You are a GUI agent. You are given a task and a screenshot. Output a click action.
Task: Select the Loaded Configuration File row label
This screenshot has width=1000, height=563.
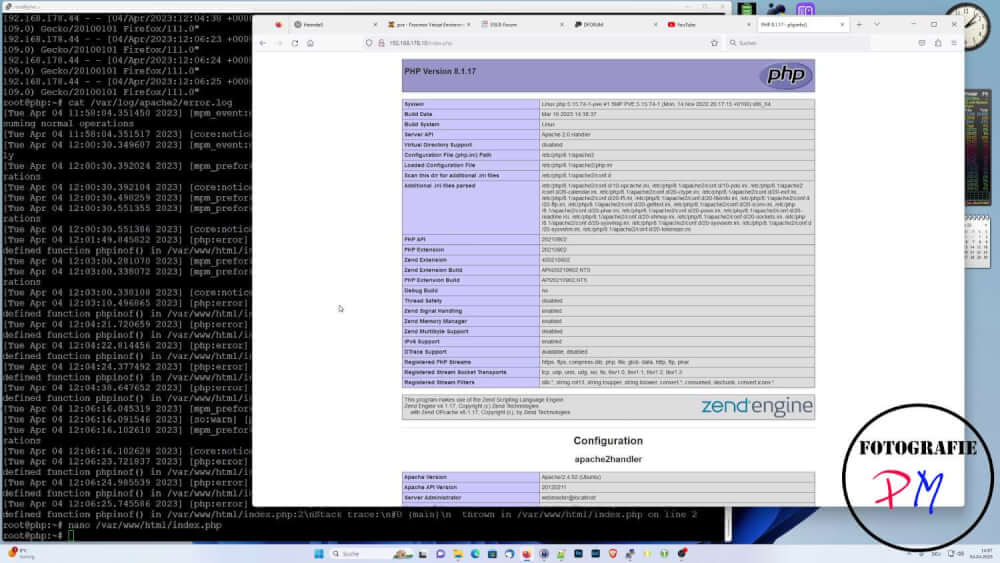[439, 165]
